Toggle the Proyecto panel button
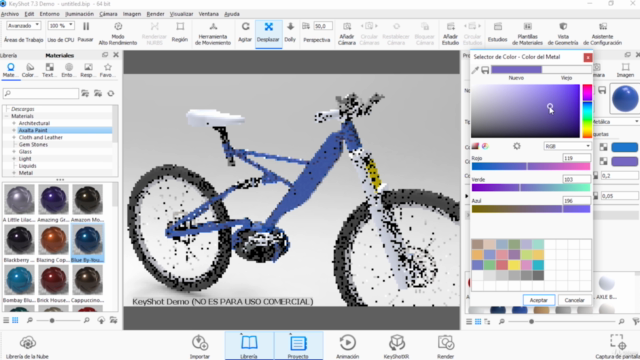 298,347
